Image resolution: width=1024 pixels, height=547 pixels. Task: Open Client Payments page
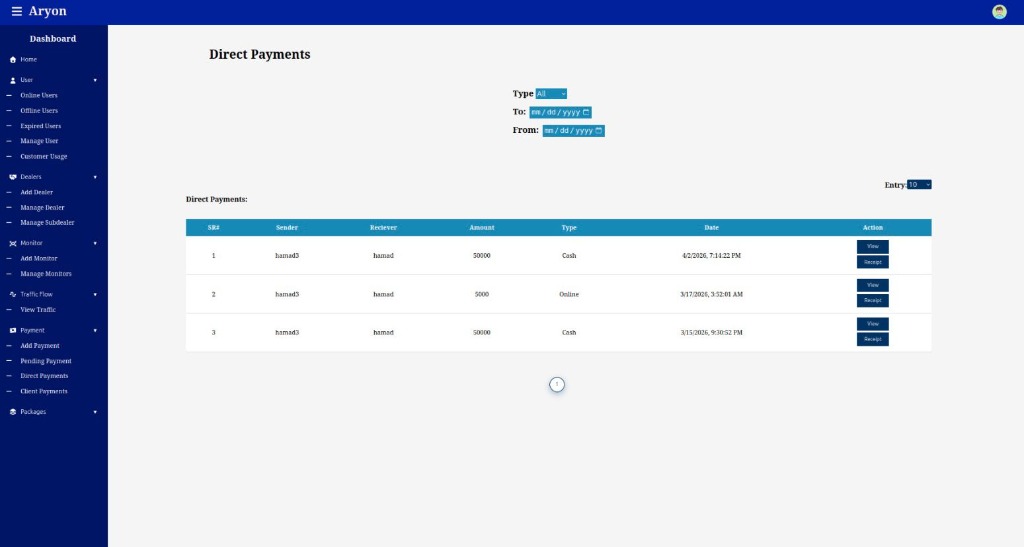[44, 392]
